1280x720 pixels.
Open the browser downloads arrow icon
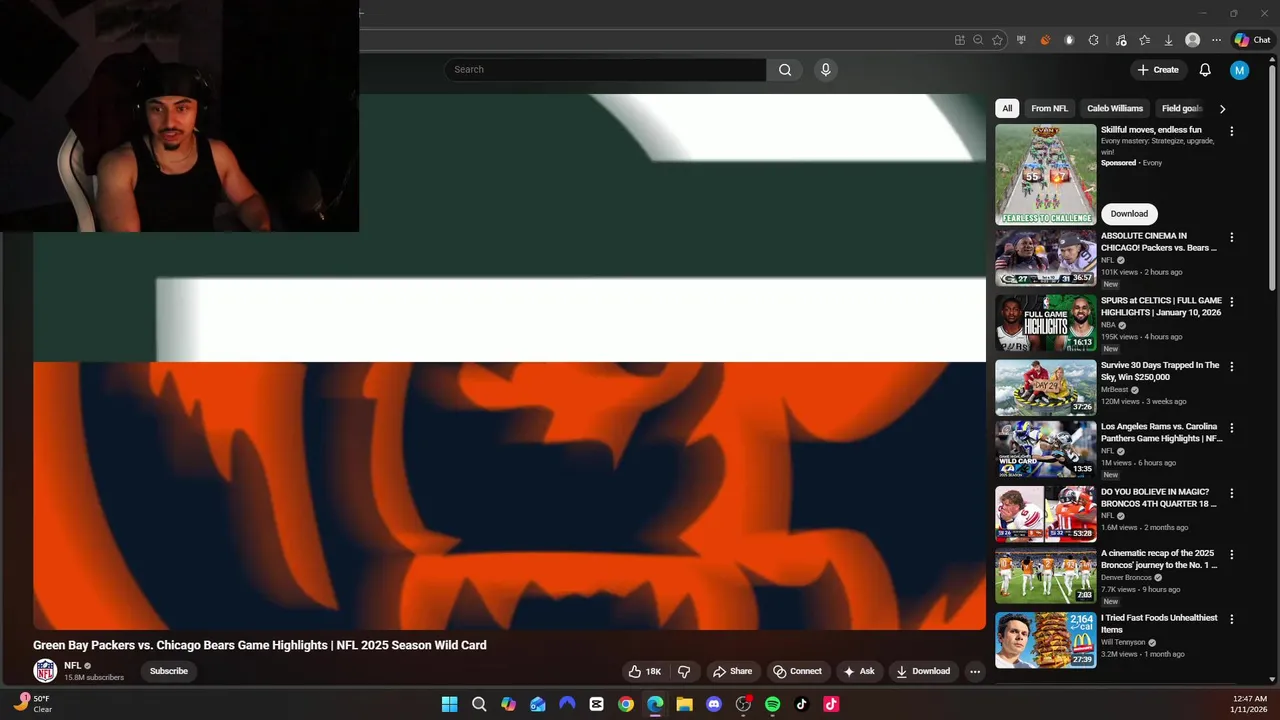pyautogui.click(x=1168, y=40)
